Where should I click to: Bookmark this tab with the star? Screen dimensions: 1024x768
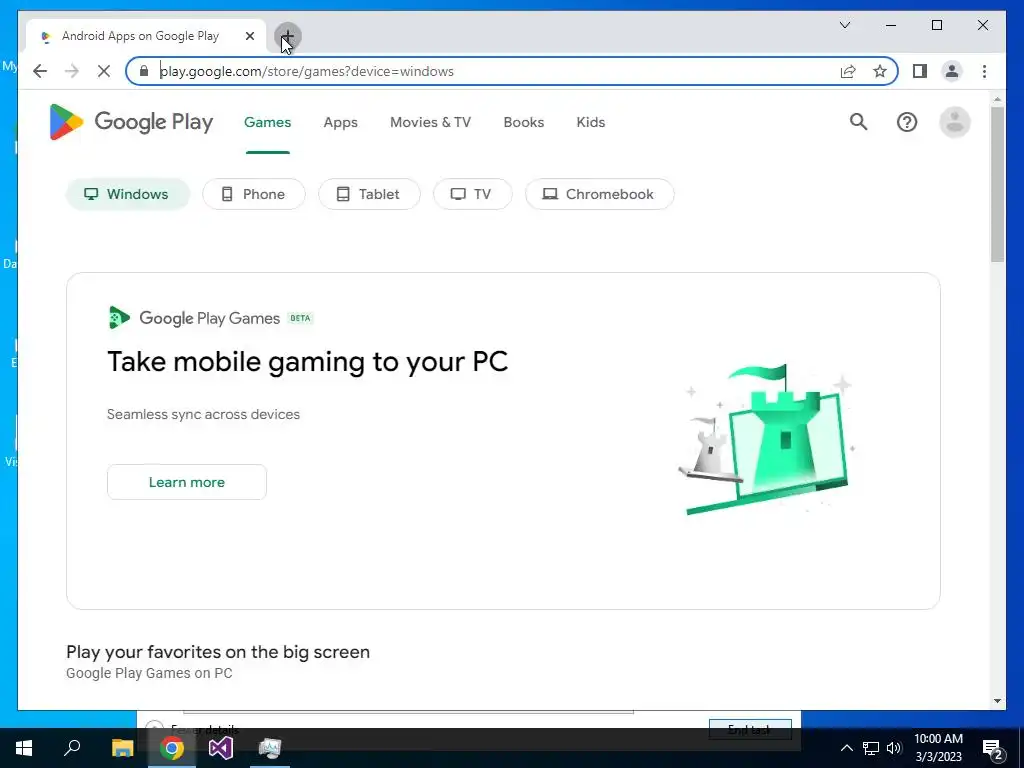point(880,71)
